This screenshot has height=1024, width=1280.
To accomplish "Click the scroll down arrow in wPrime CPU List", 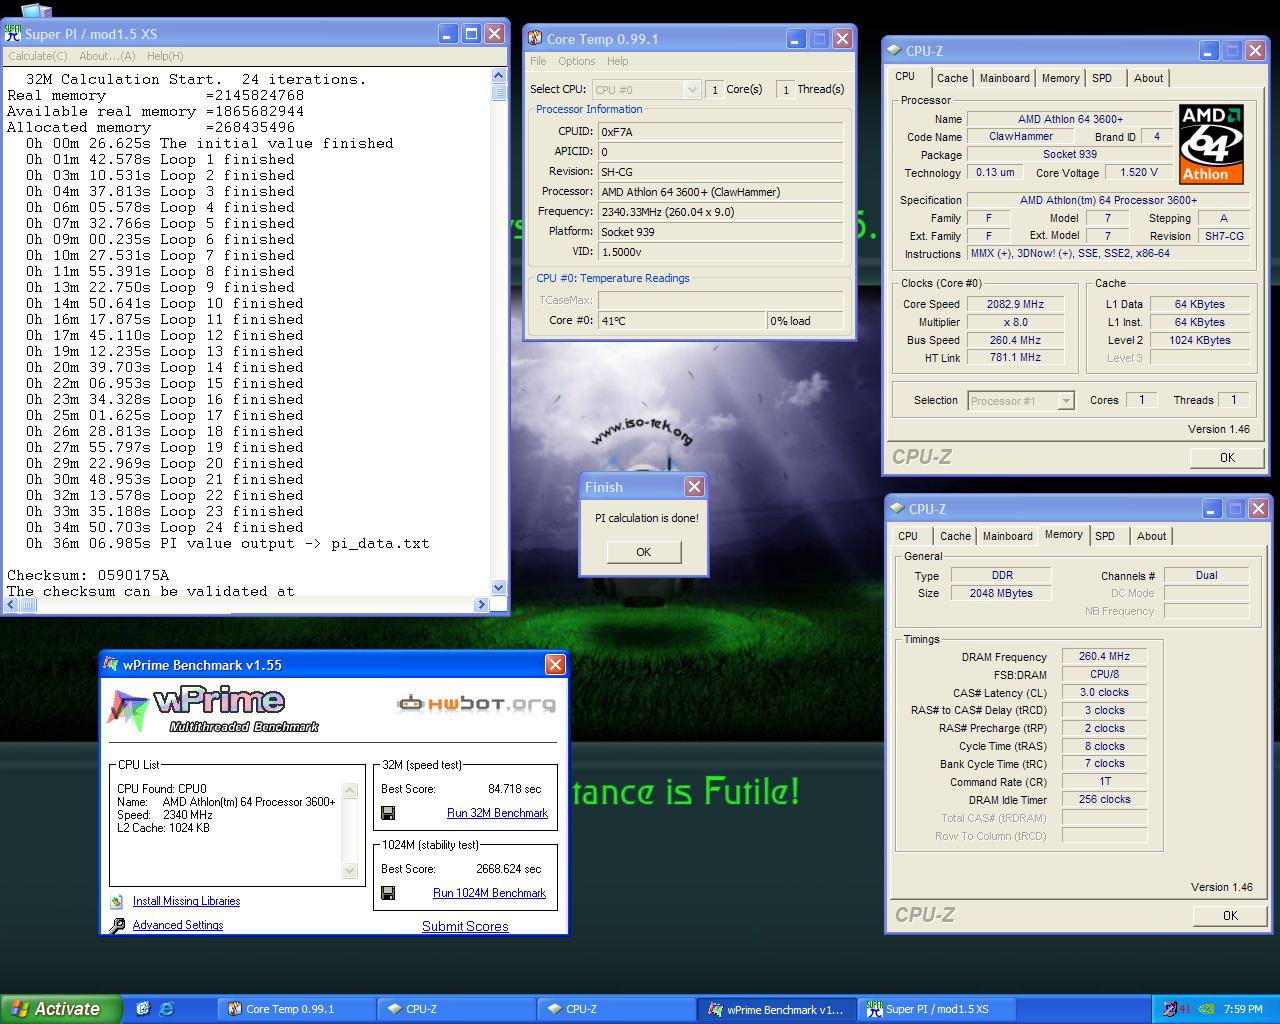I will [x=349, y=871].
